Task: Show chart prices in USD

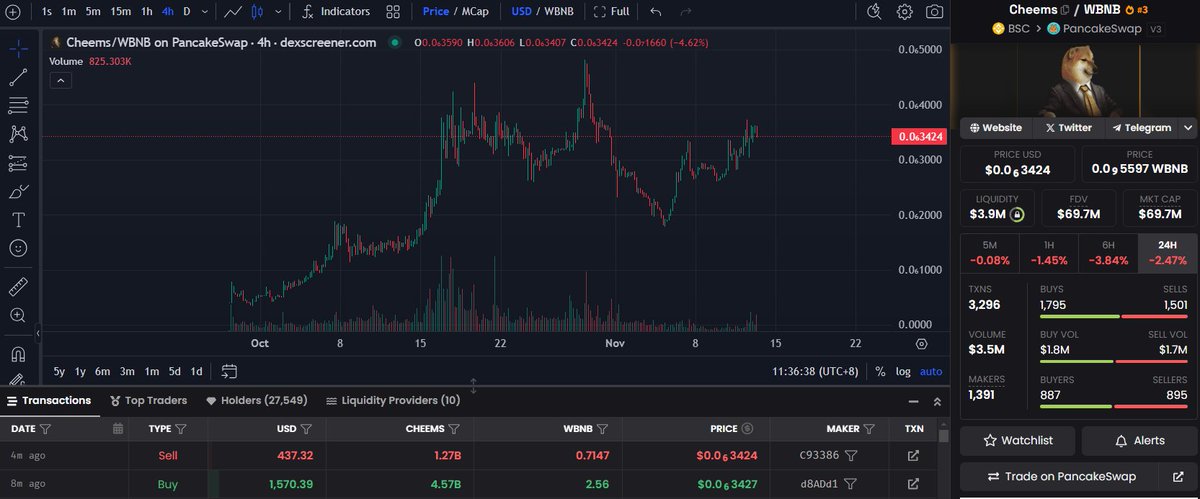Action: click(x=521, y=12)
